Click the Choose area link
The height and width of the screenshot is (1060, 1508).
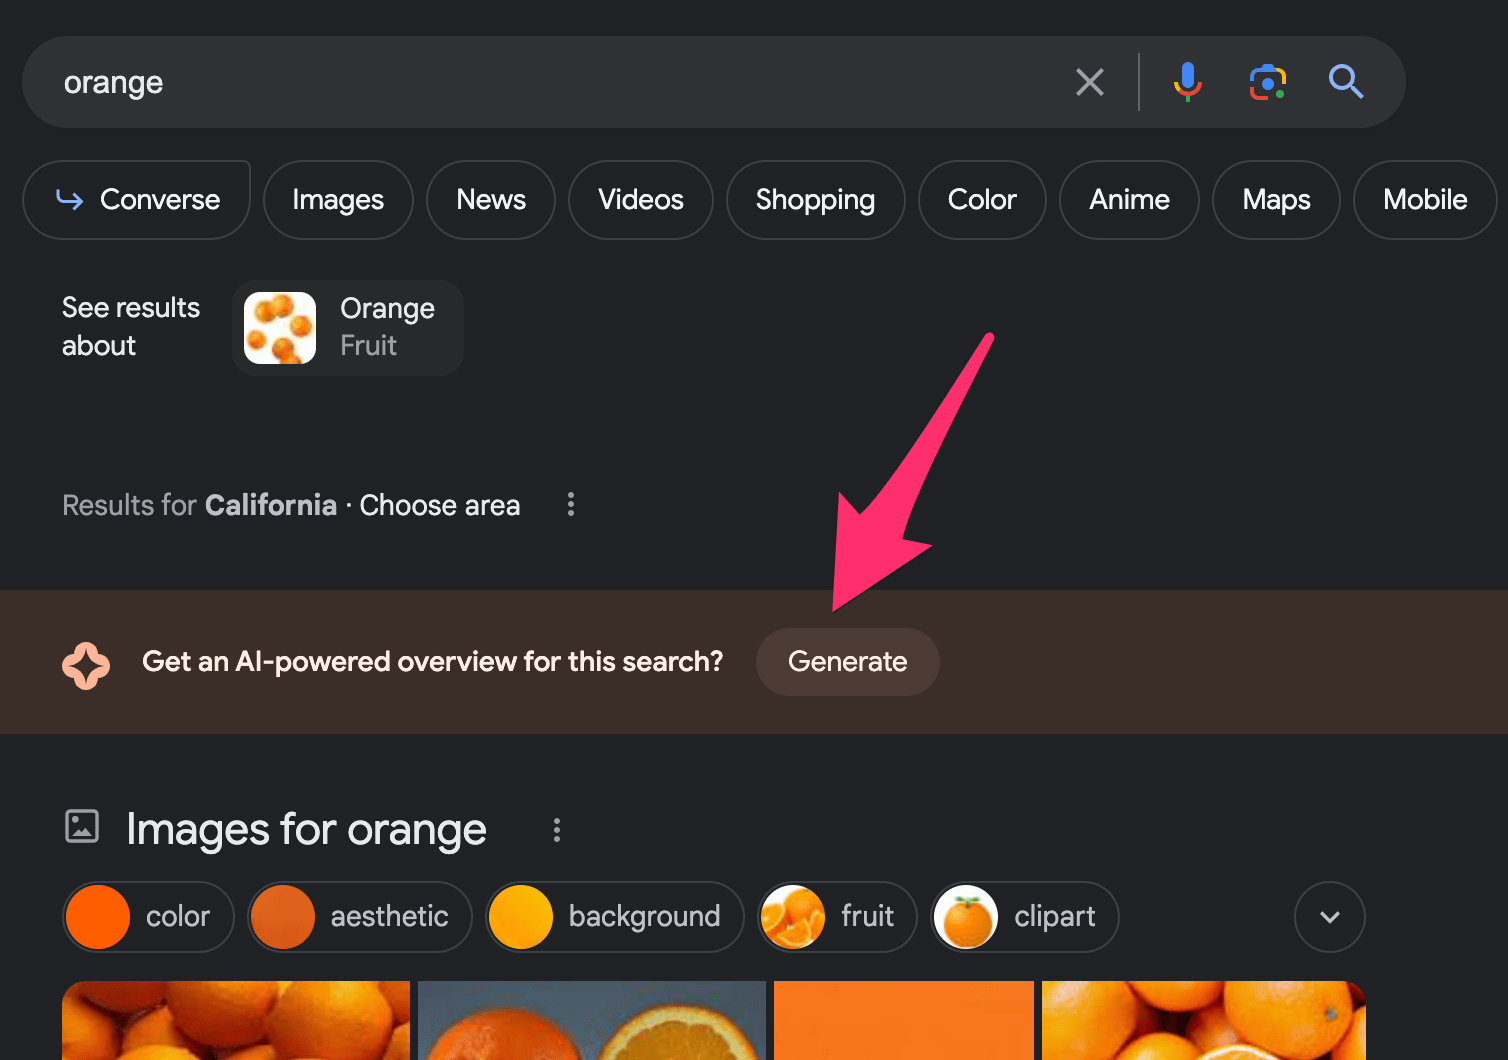click(440, 505)
